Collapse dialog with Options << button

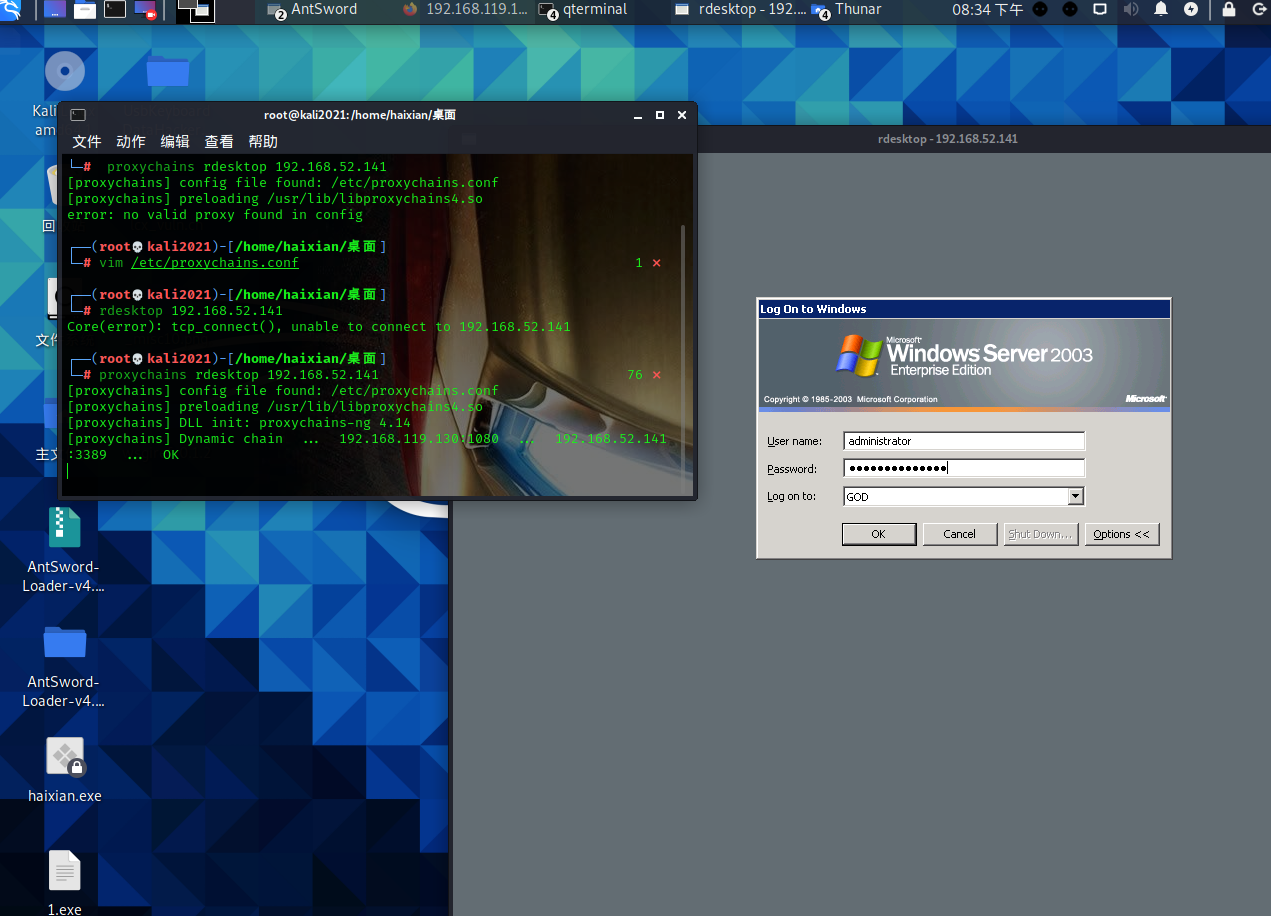pos(1121,534)
